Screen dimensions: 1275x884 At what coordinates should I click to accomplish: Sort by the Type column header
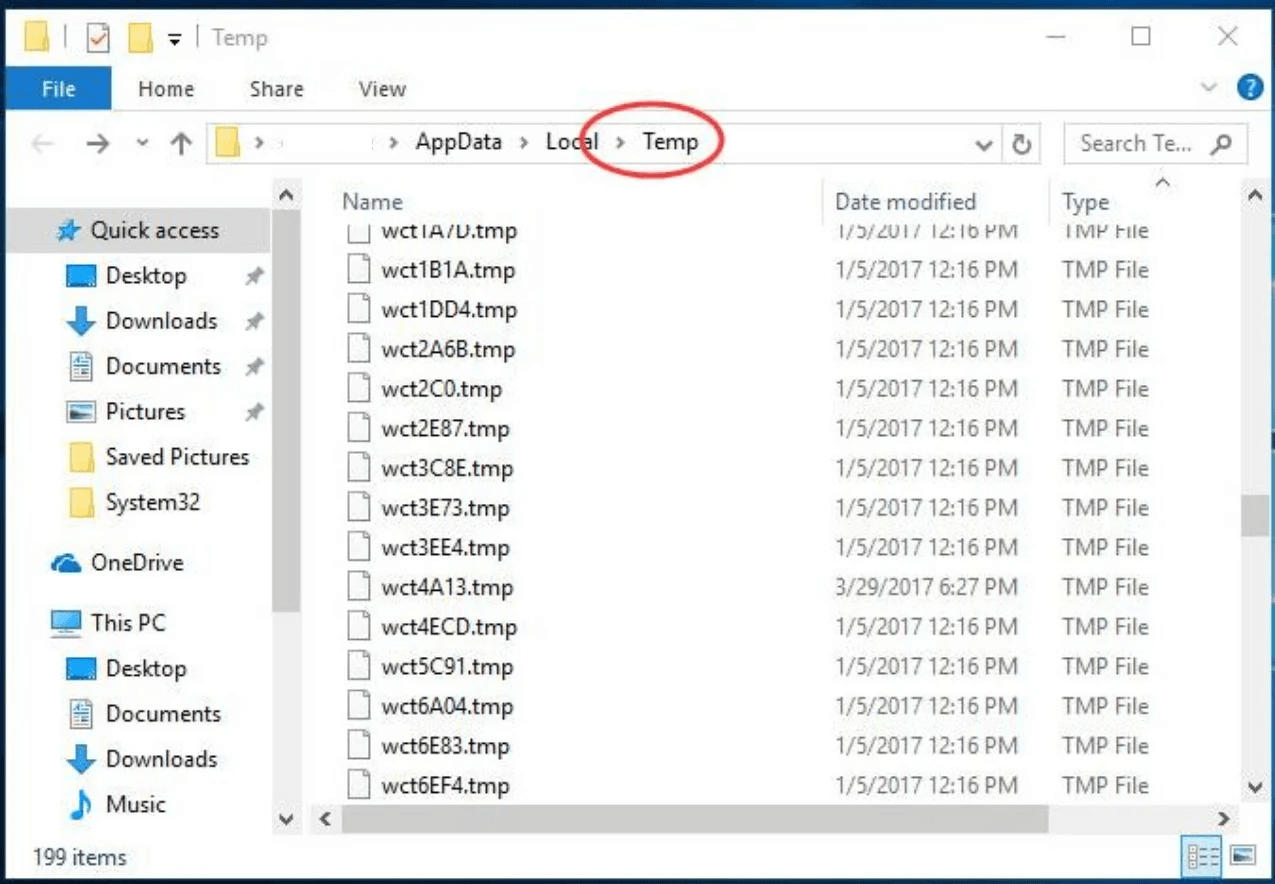coord(1085,202)
